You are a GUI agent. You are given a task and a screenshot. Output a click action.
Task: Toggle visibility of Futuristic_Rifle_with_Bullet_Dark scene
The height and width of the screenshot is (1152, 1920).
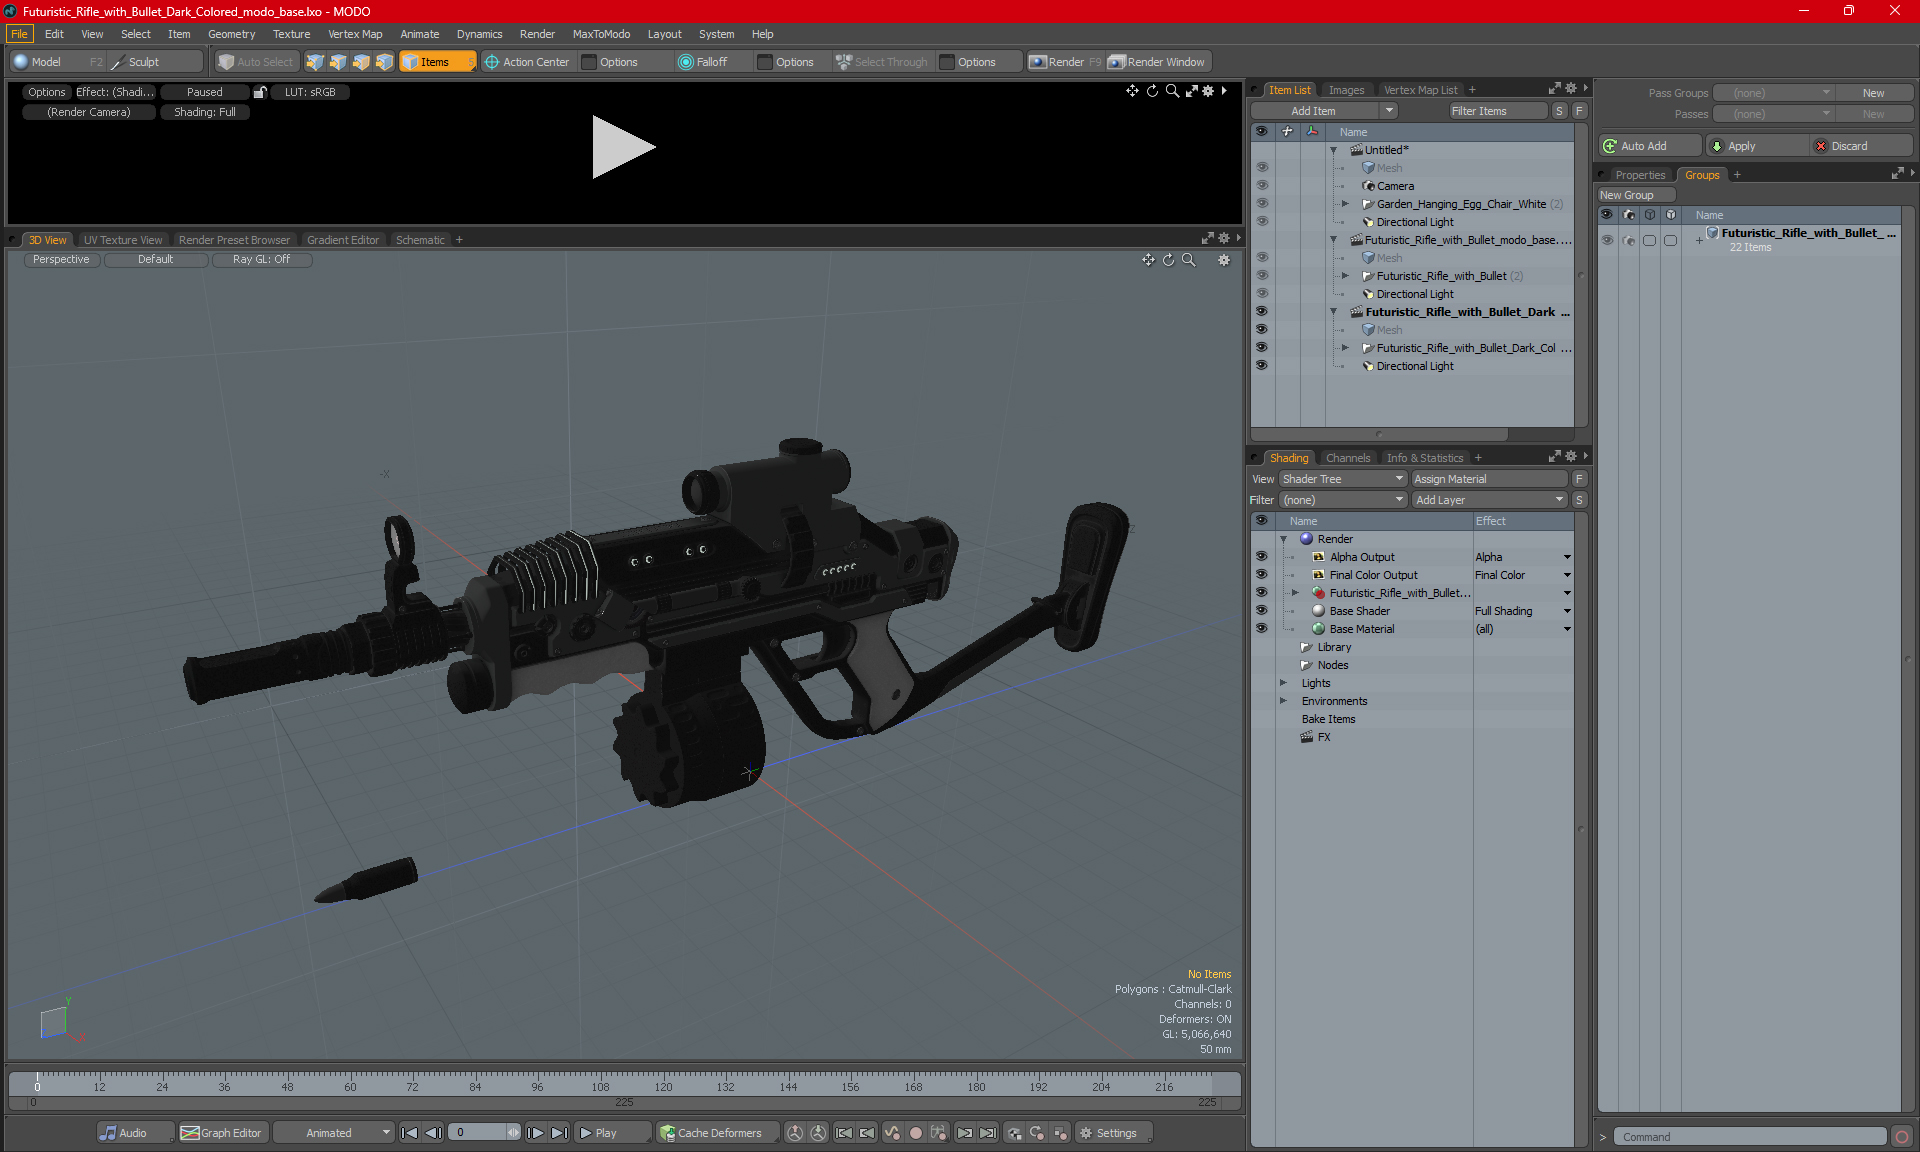(x=1262, y=312)
